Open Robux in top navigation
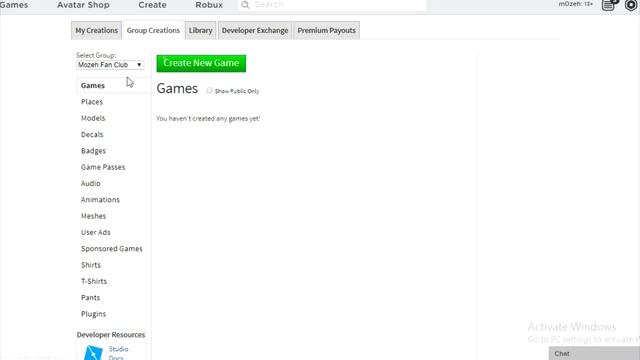The image size is (640, 360). pyautogui.click(x=209, y=5)
